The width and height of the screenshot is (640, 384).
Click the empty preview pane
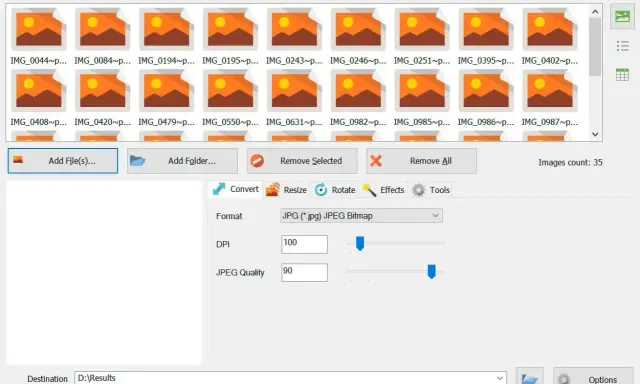[x=104, y=273]
